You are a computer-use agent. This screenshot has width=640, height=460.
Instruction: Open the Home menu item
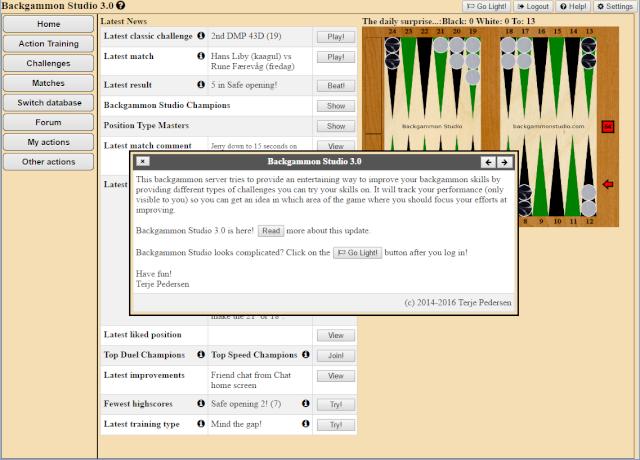click(x=49, y=24)
